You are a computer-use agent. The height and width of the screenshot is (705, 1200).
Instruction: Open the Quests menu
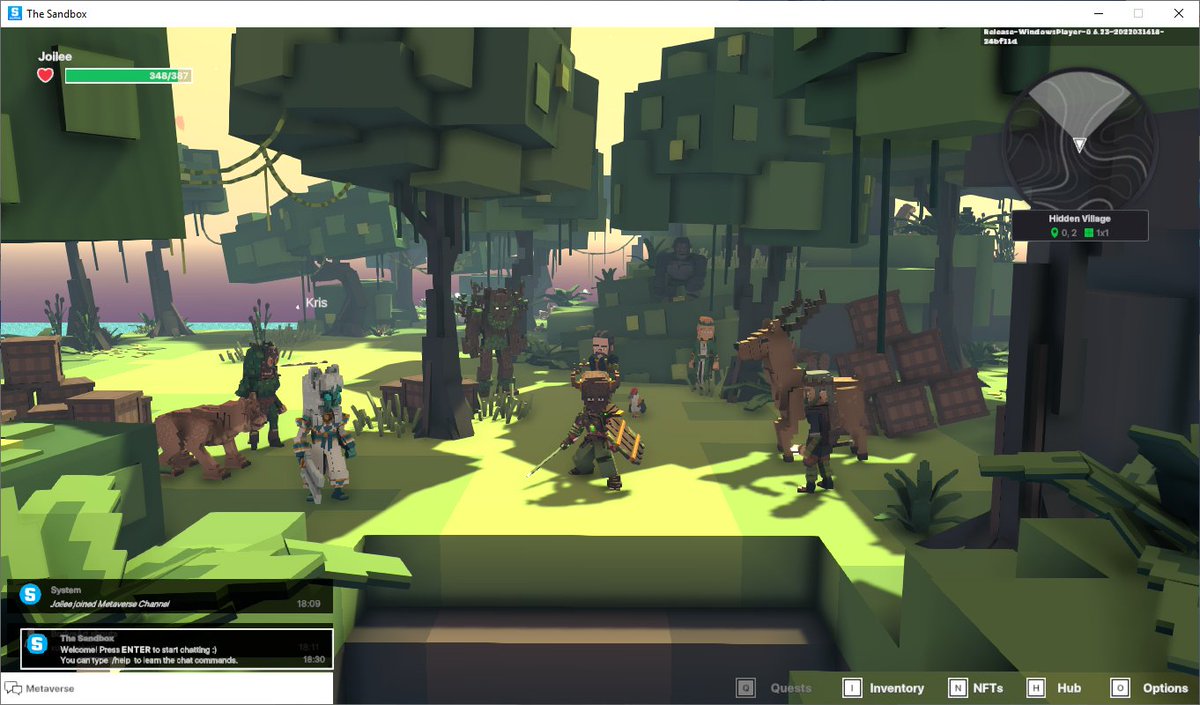[x=791, y=688]
